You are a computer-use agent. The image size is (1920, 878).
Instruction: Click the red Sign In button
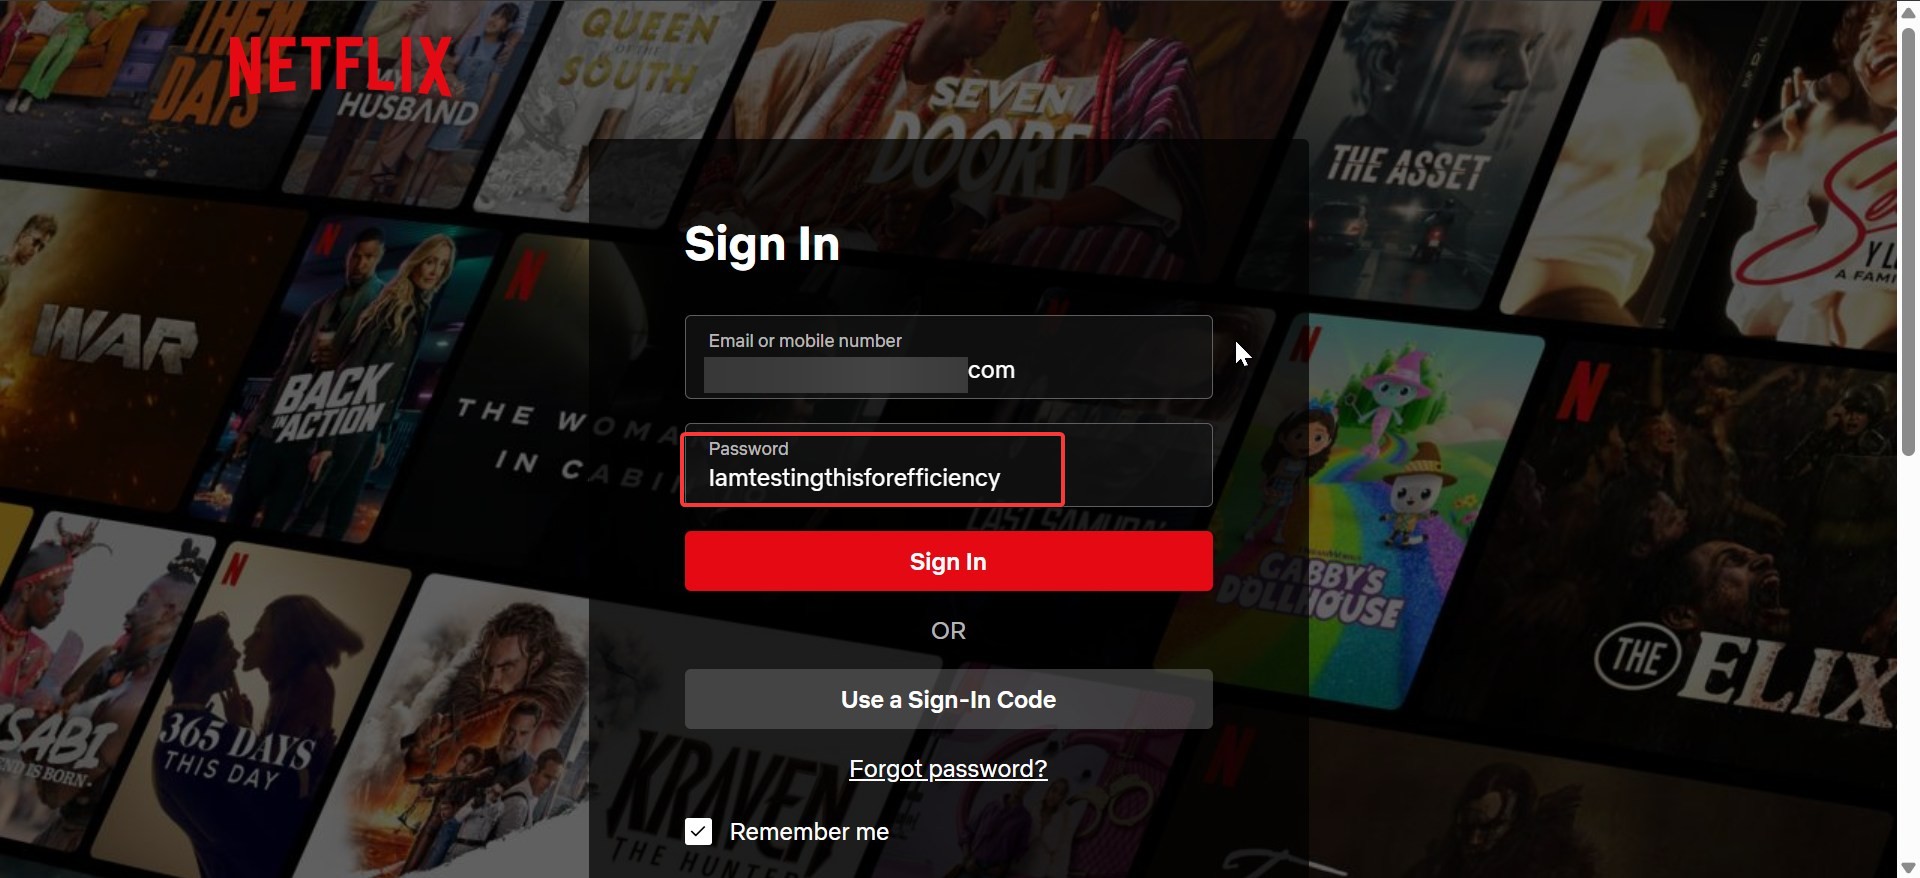coord(948,561)
